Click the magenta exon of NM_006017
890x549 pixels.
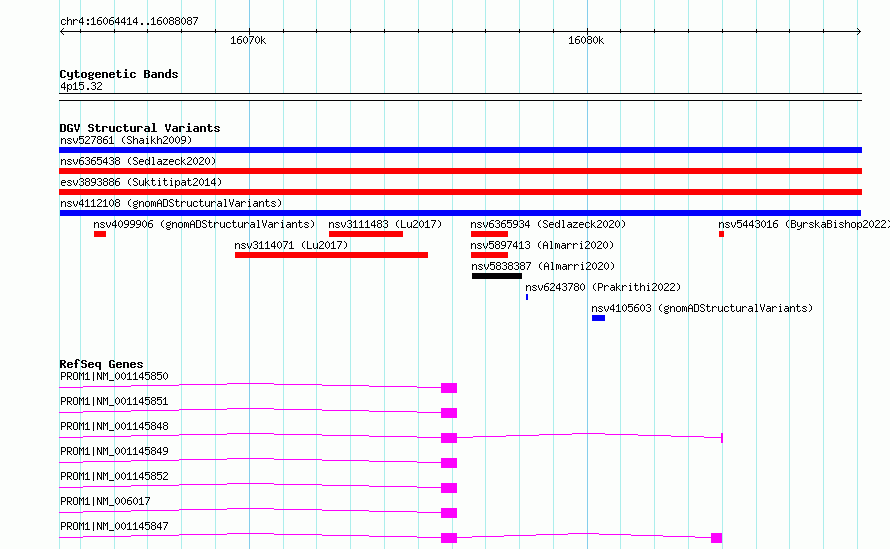pos(449,513)
